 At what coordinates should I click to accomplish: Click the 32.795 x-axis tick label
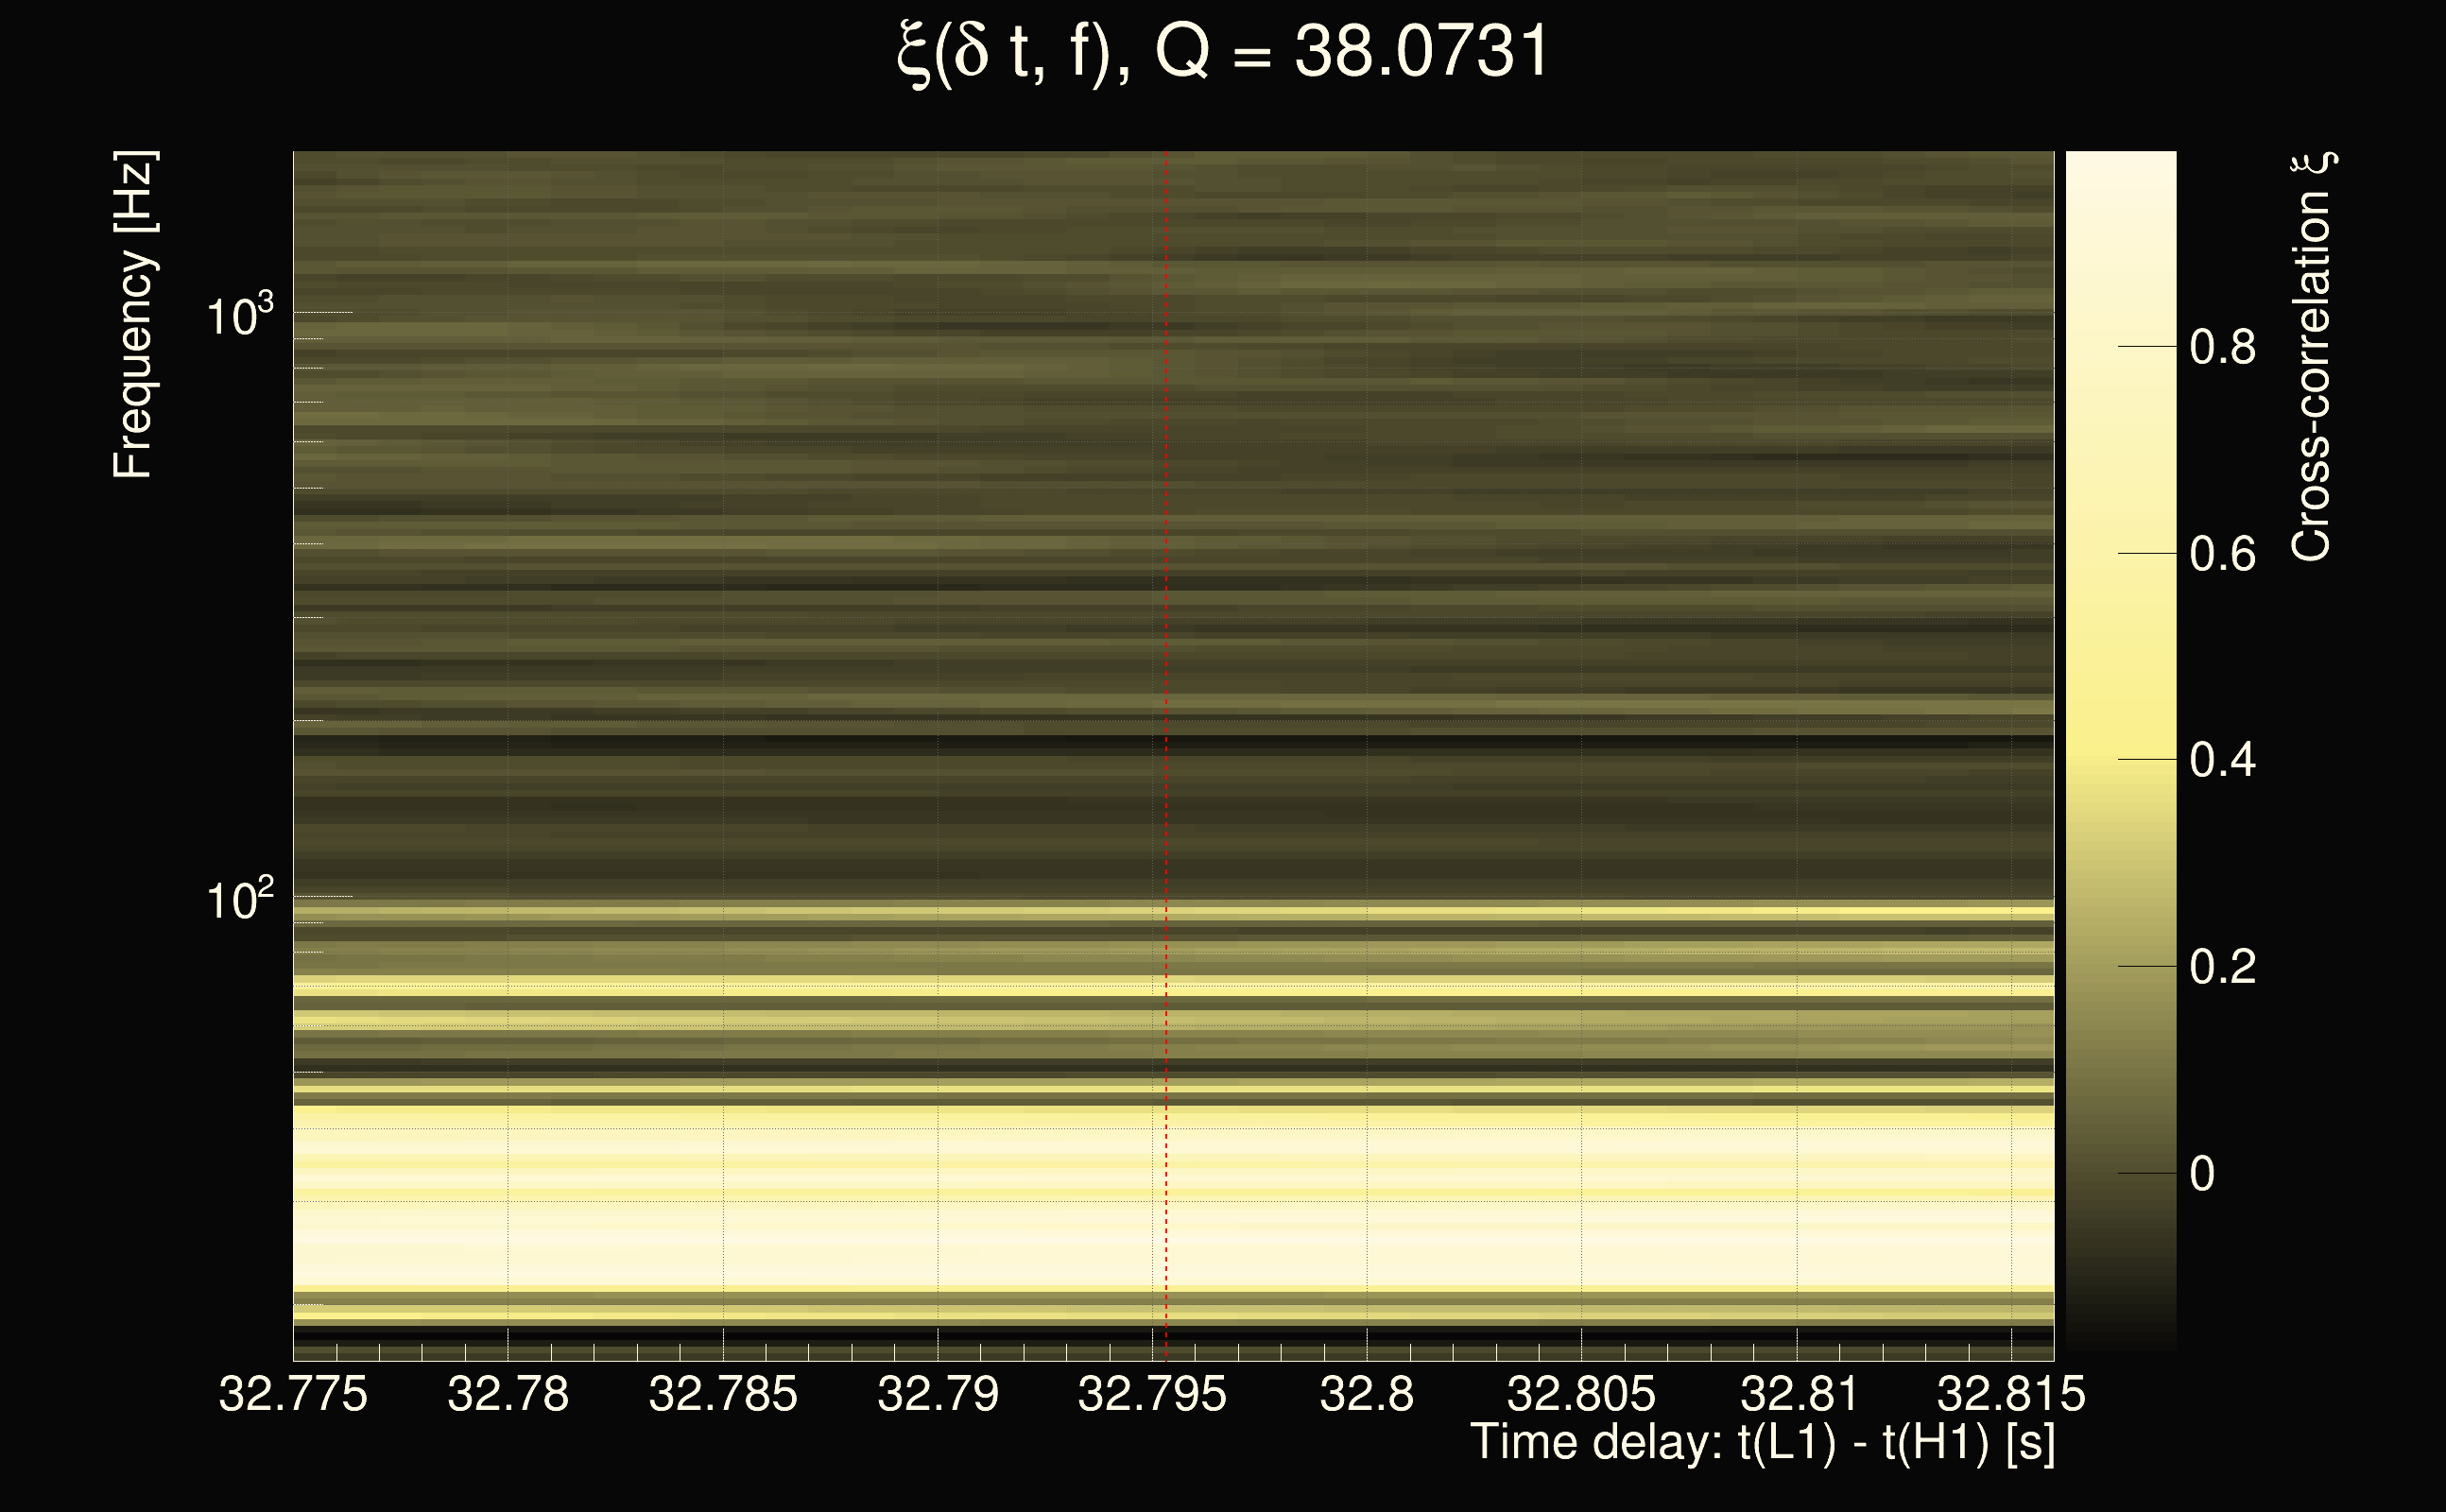coord(1152,1394)
